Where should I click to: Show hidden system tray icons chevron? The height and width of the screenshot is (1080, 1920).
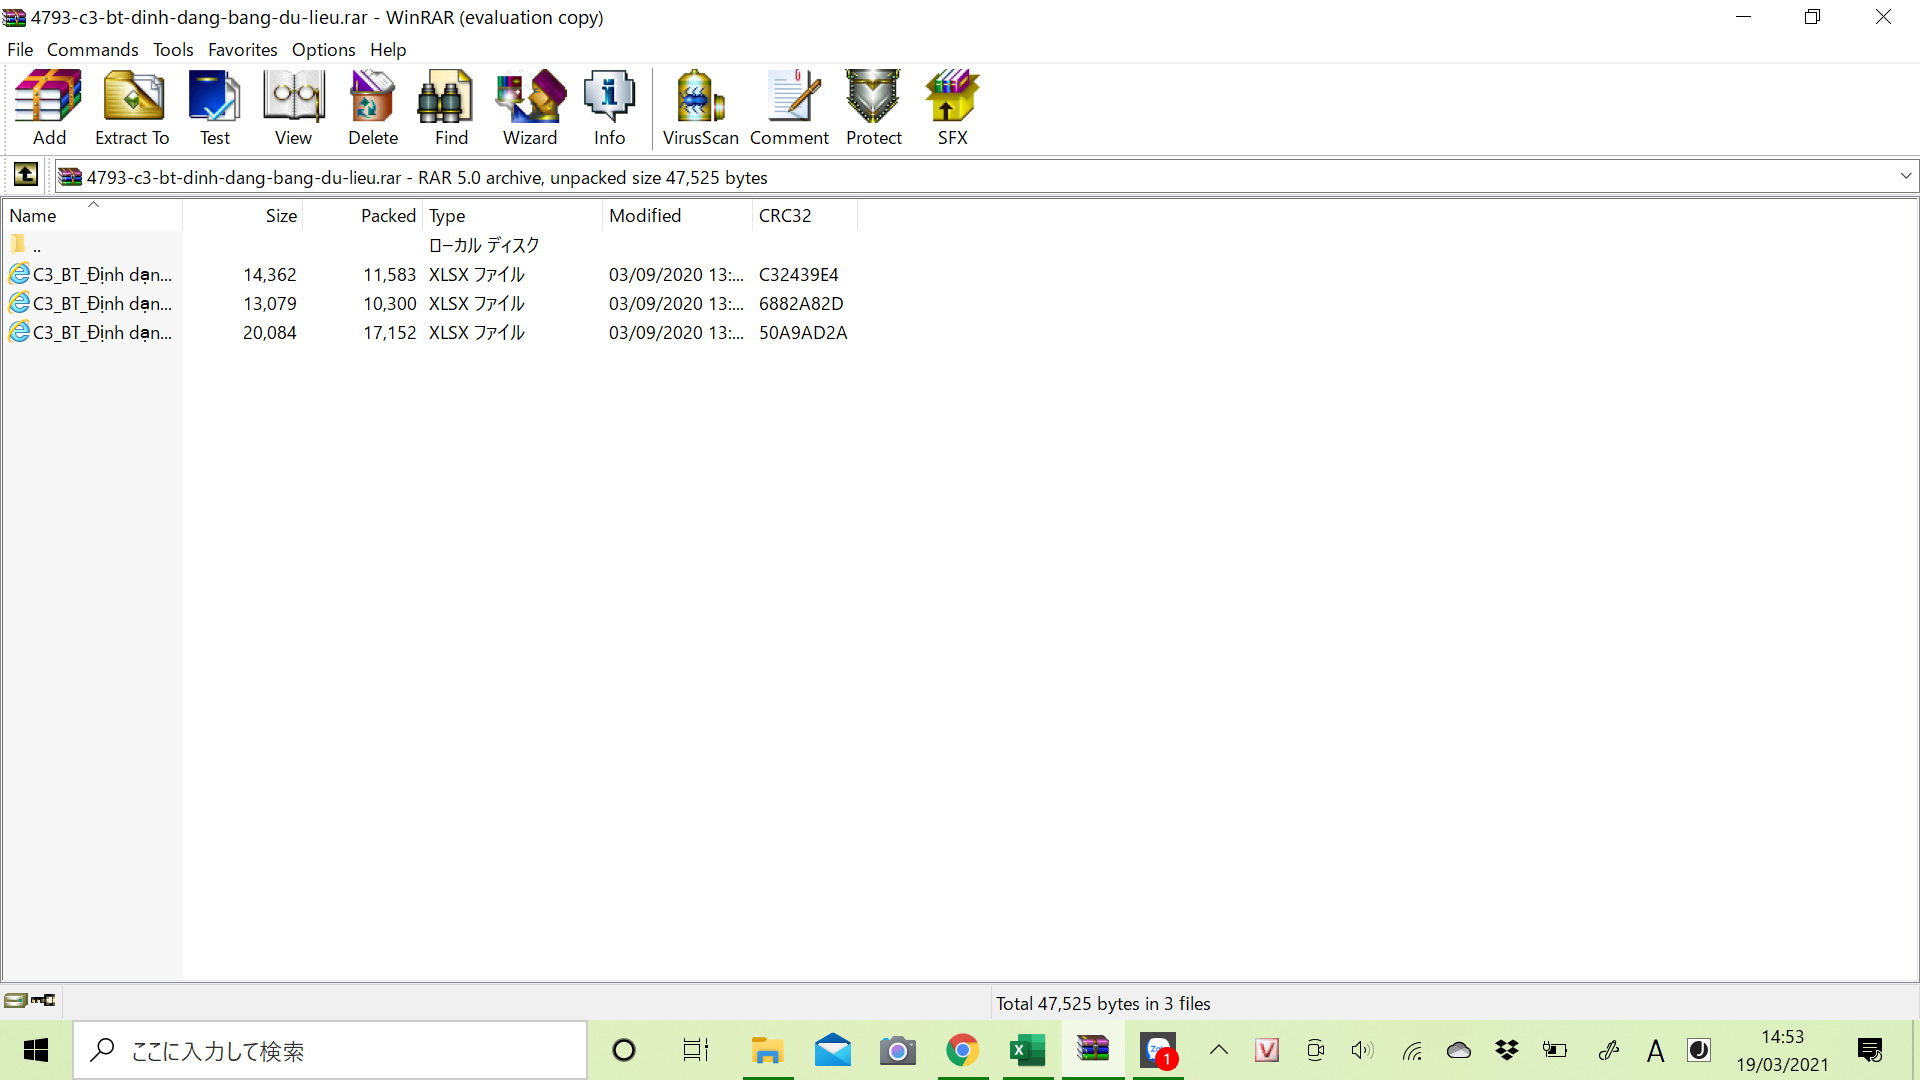1218,1050
